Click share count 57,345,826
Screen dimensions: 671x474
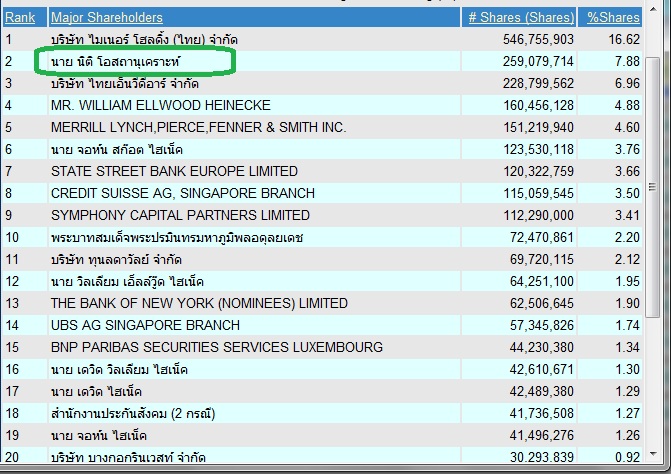tap(541, 325)
